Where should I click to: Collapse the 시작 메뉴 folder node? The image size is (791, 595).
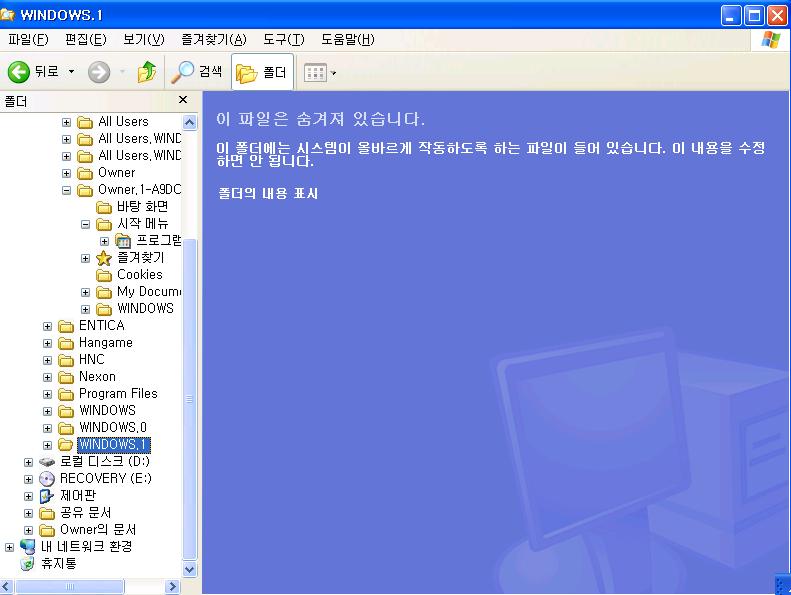86,224
